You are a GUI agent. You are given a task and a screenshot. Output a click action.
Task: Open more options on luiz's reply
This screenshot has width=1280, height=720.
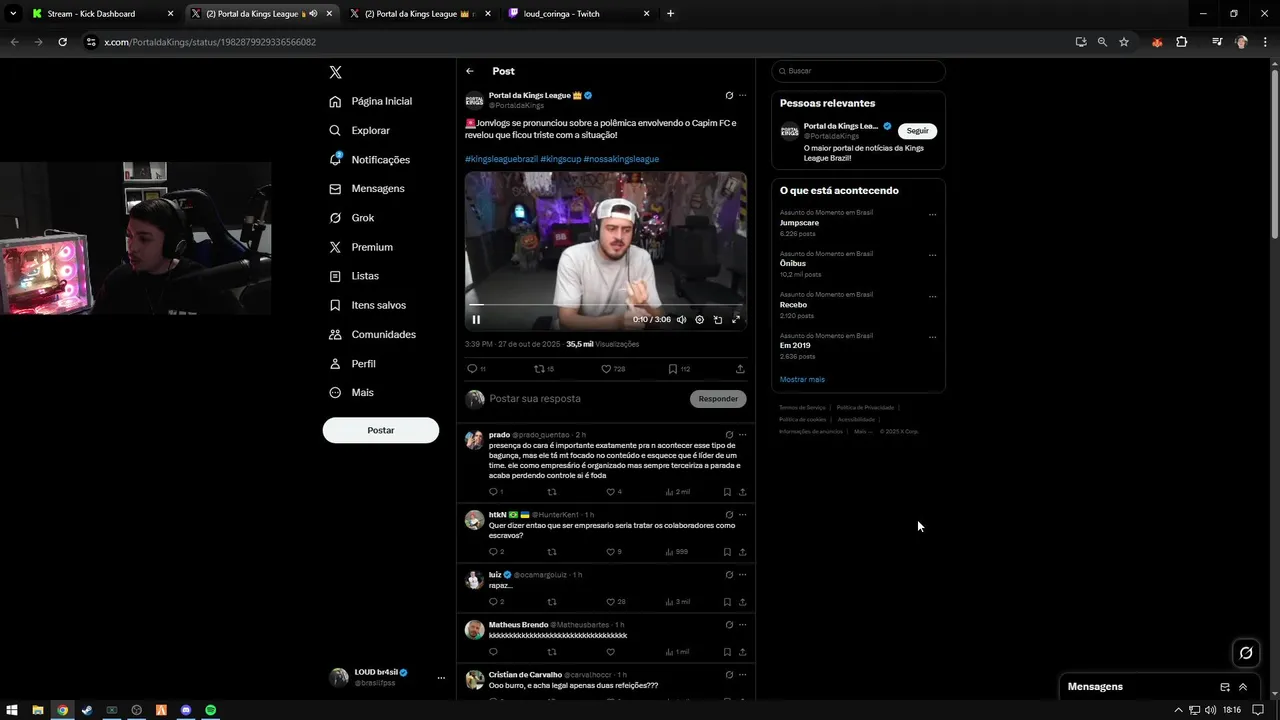pos(742,575)
